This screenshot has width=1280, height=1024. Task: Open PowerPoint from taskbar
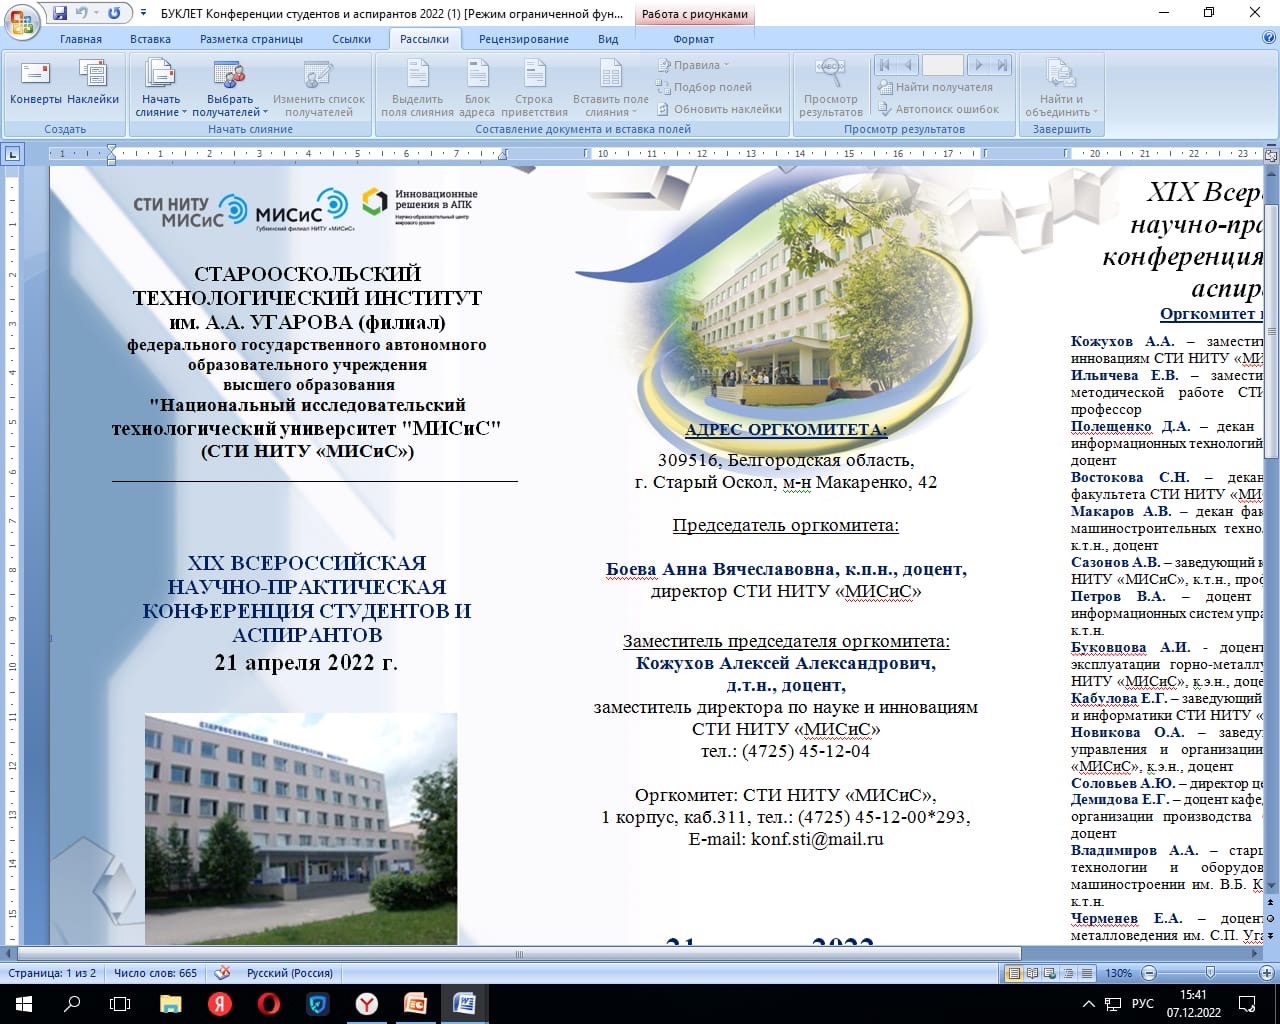(415, 1003)
